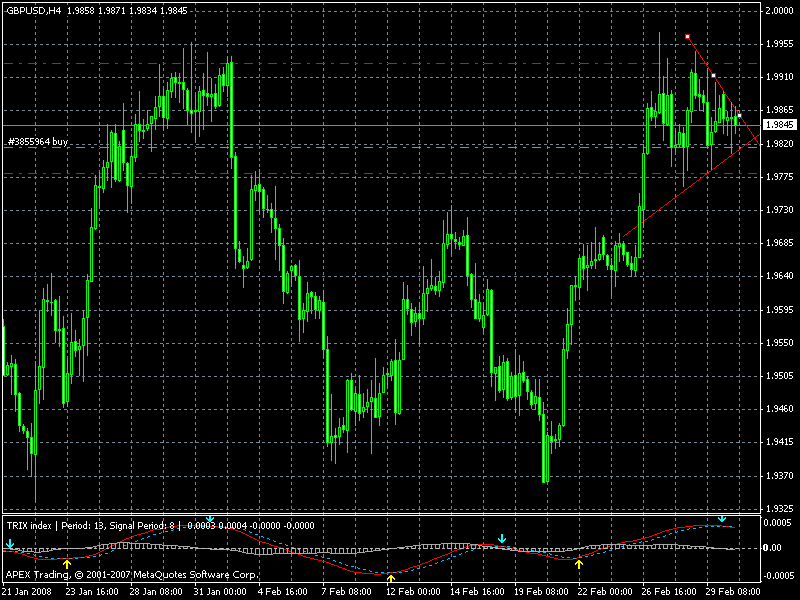Click the 1.9370 level on the price axis
This screenshot has width=800, height=600.
click(x=778, y=476)
